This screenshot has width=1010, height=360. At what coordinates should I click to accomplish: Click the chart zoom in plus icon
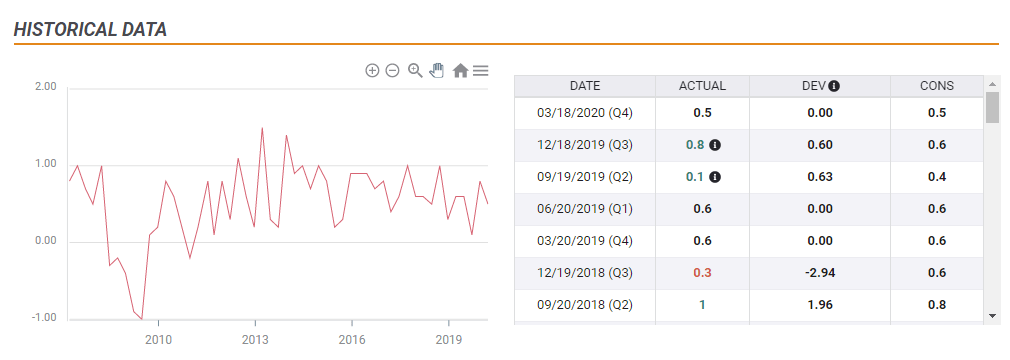point(372,71)
